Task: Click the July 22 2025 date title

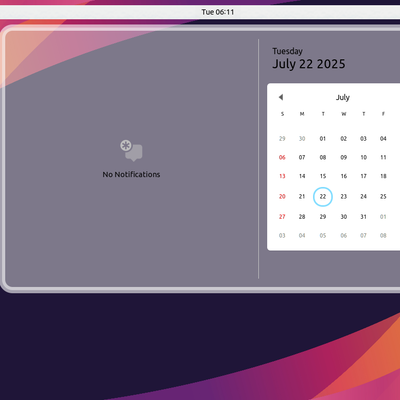Action: pyautogui.click(x=309, y=64)
